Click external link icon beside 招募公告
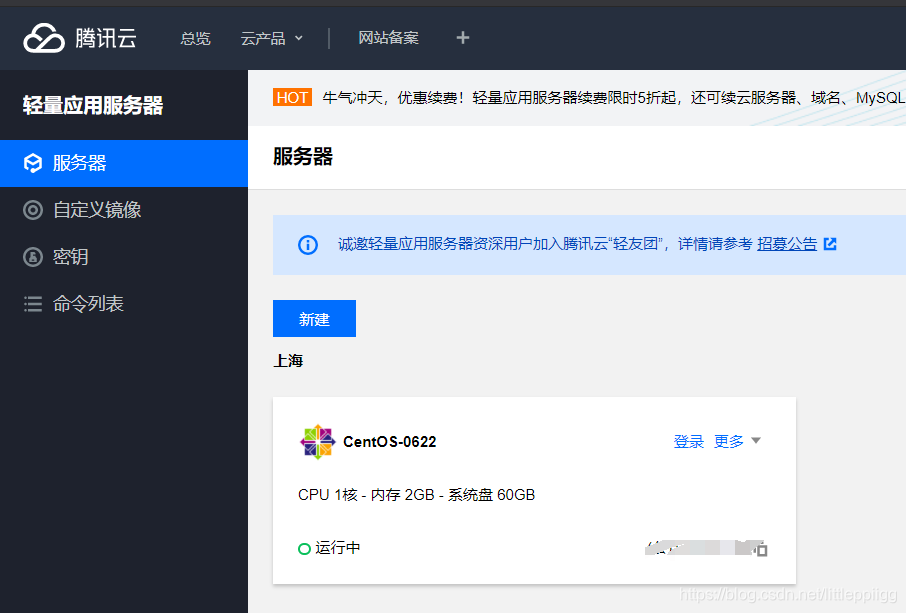Viewport: 906px width, 613px height. click(x=830, y=244)
